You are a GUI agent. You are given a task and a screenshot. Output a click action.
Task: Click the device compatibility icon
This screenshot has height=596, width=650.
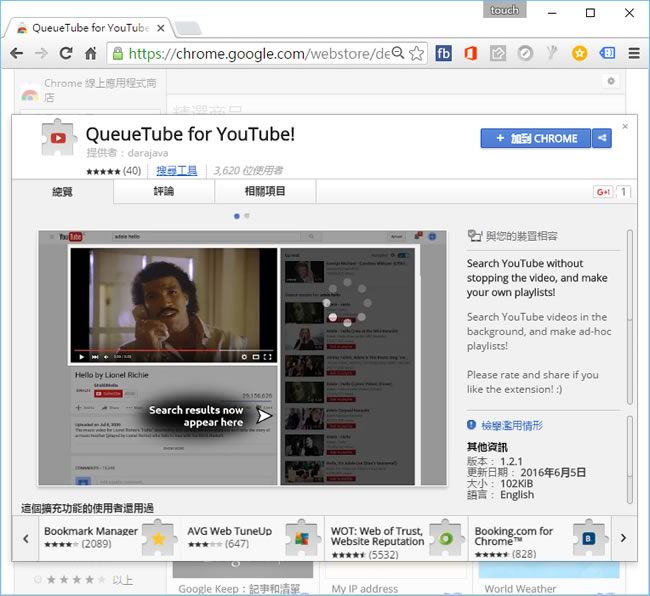[474, 236]
